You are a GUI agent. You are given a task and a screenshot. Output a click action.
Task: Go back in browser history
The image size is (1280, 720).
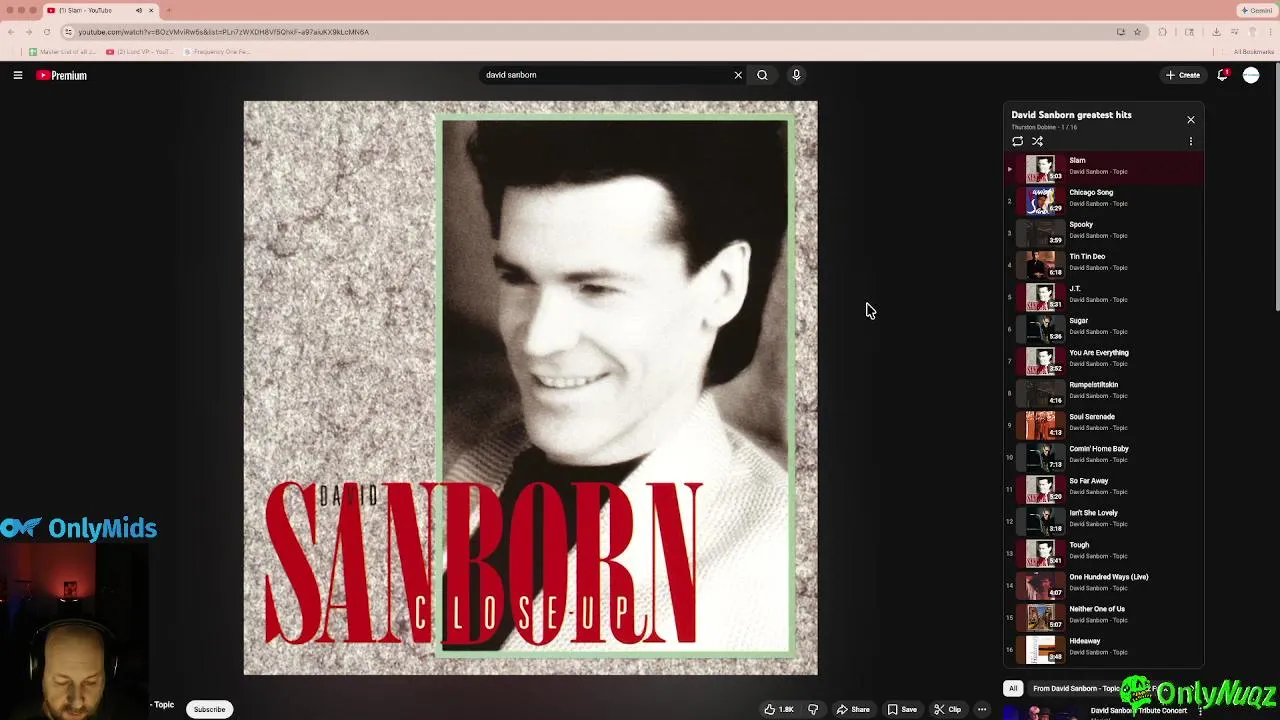[11, 32]
